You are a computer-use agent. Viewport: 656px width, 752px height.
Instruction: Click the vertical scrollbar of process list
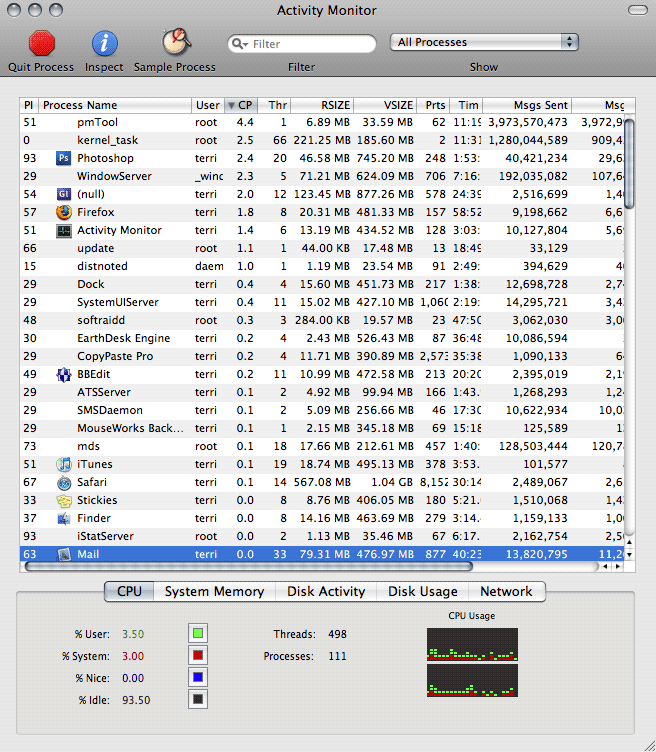pos(629,300)
